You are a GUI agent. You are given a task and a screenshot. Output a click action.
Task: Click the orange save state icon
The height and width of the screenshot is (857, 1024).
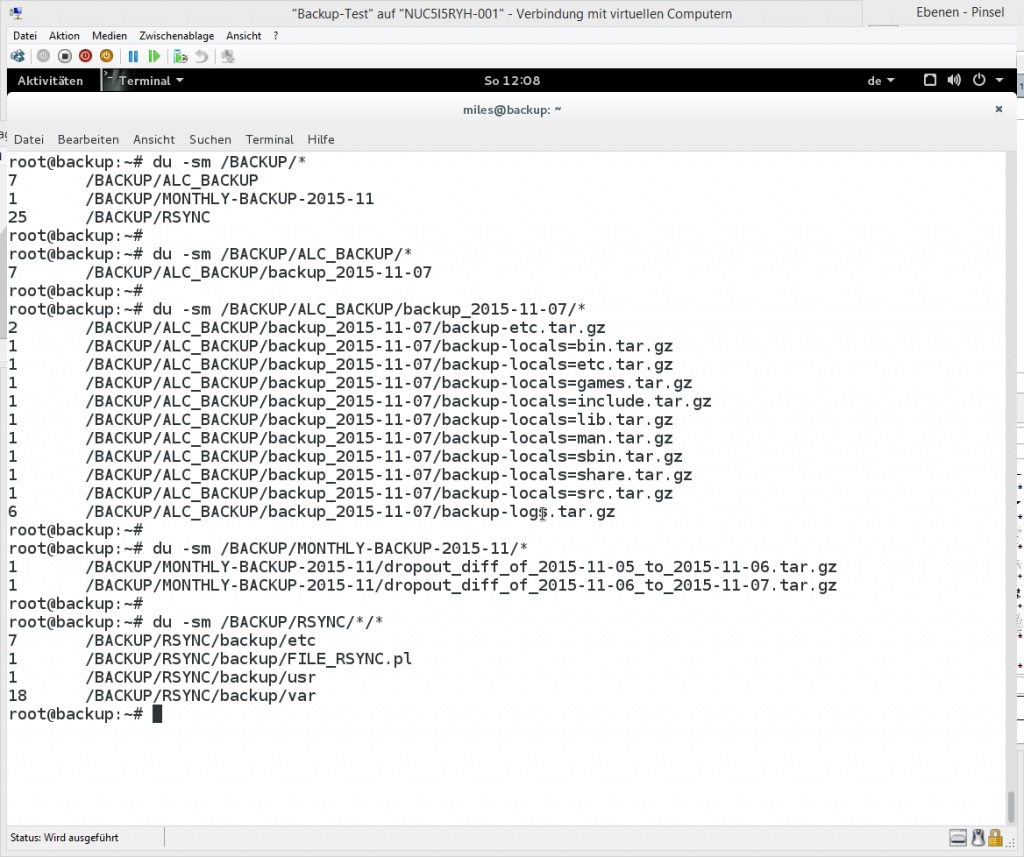106,56
